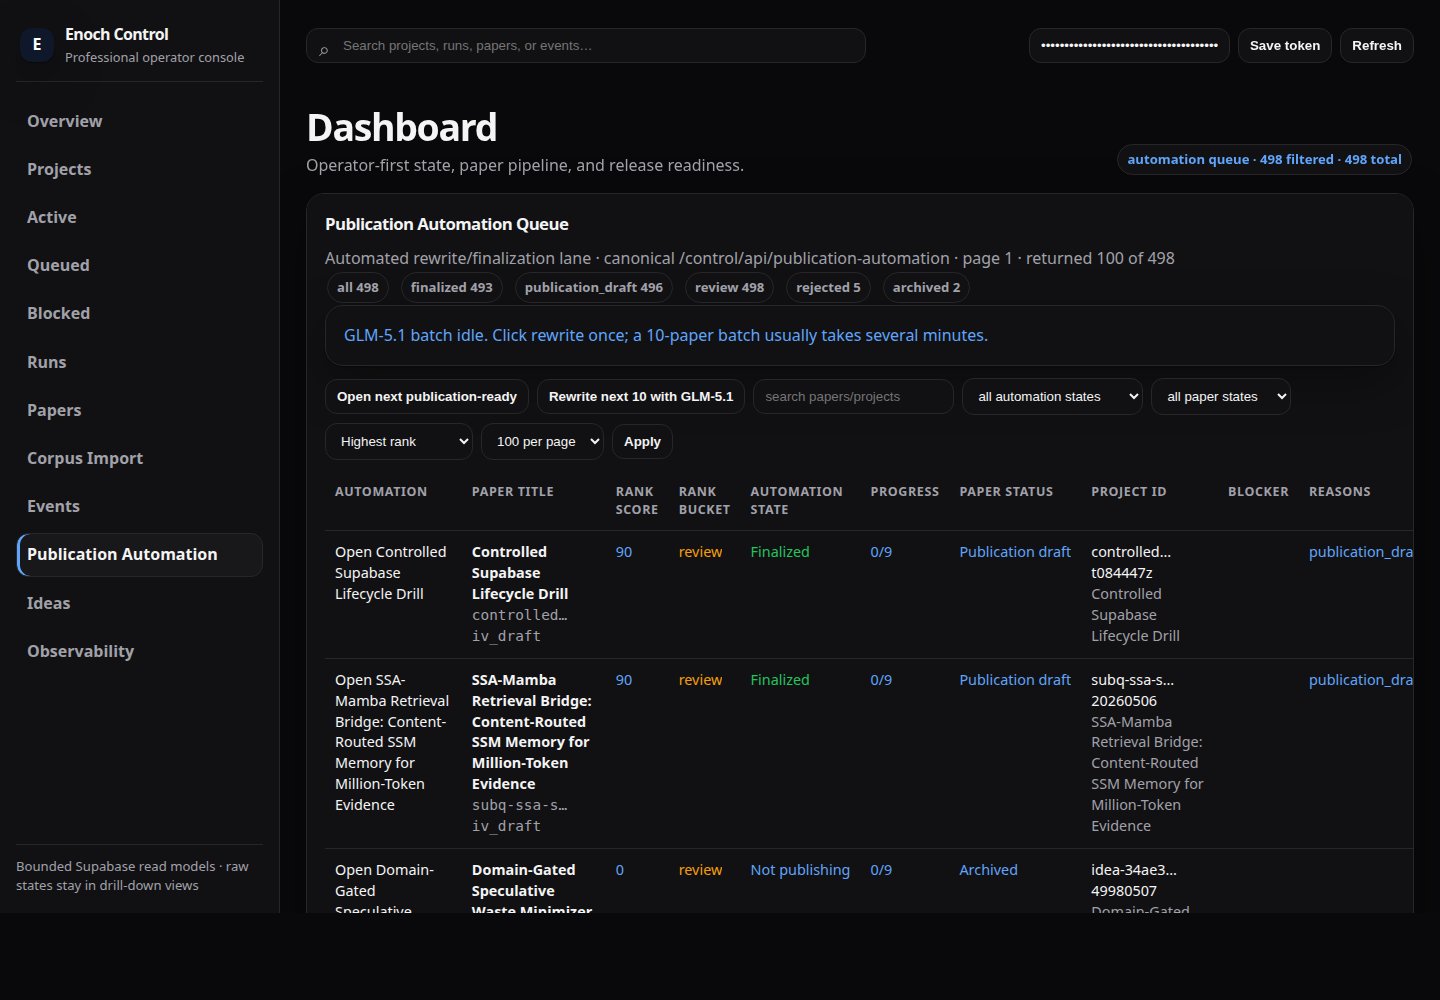The width and height of the screenshot is (1440, 1000).
Task: Filter by 'archived 2' chip
Action: [x=926, y=287]
